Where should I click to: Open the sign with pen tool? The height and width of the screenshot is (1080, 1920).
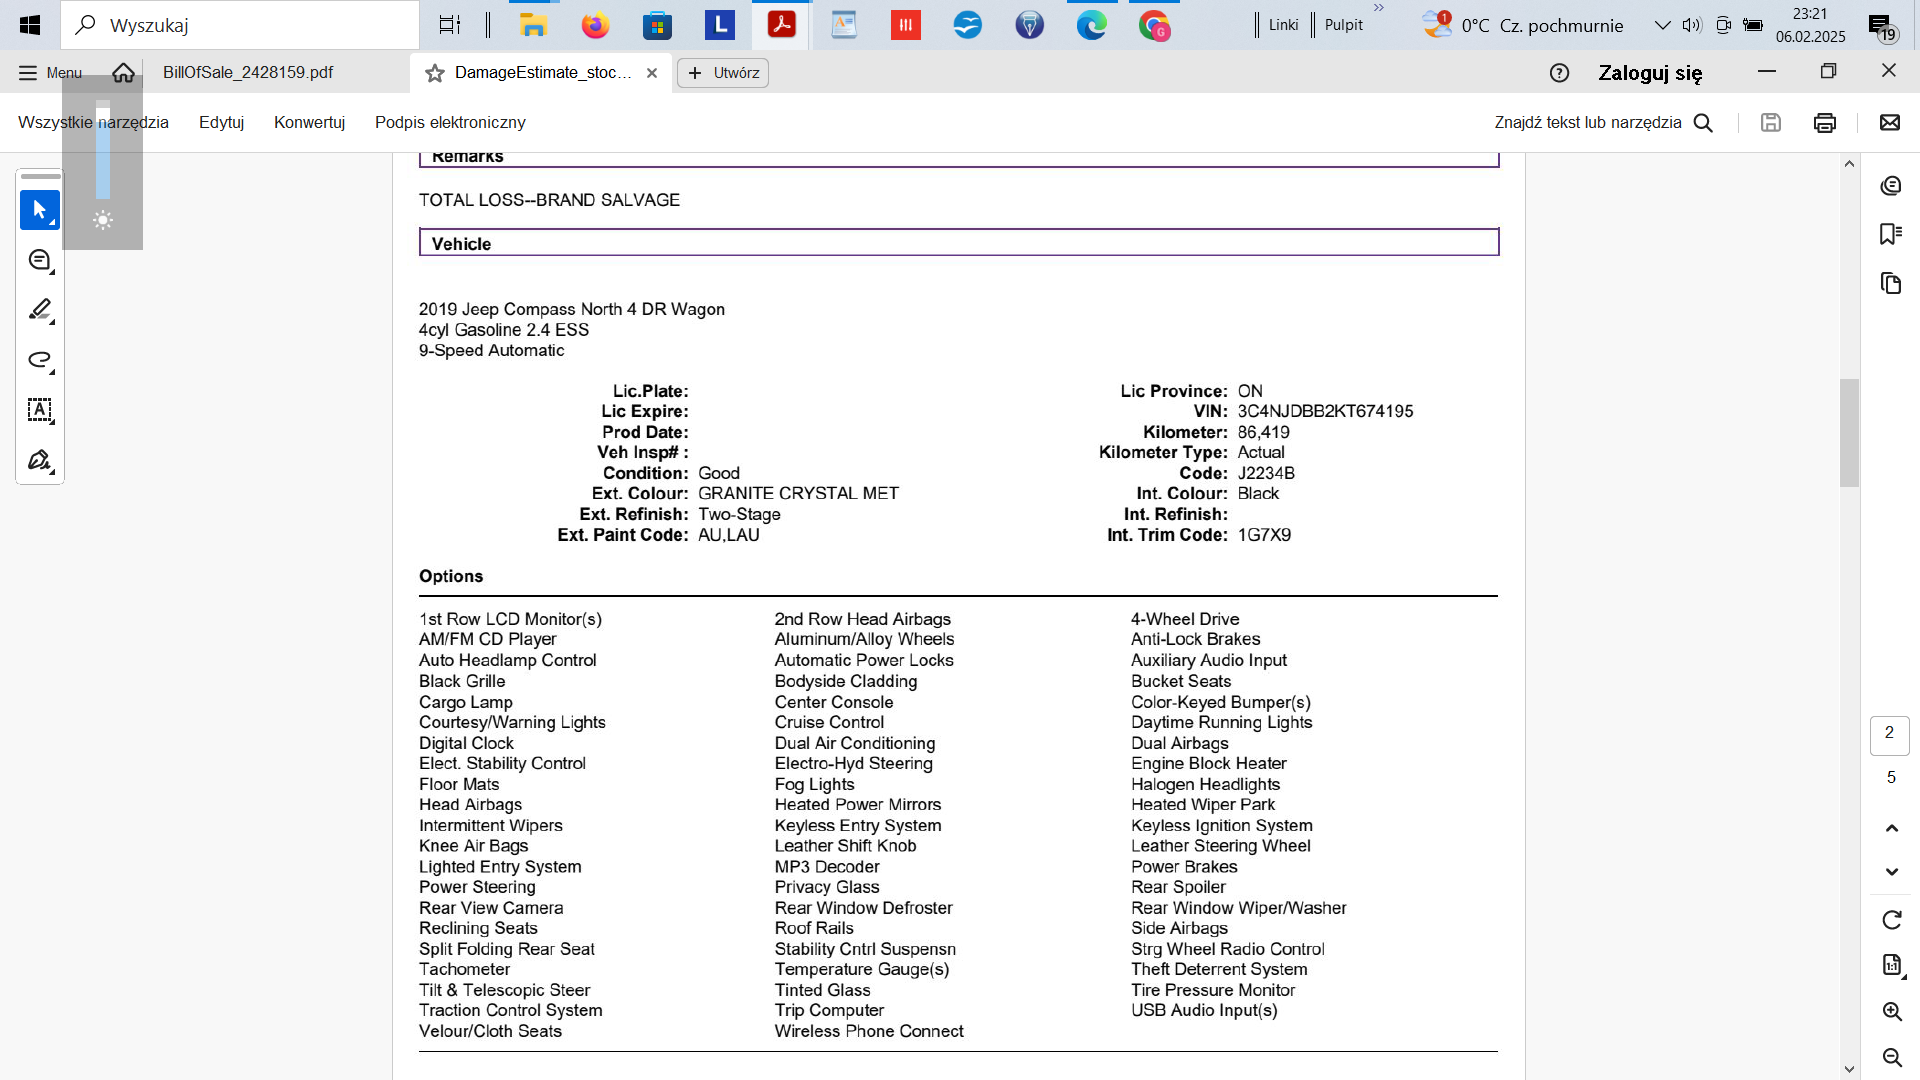(40, 460)
